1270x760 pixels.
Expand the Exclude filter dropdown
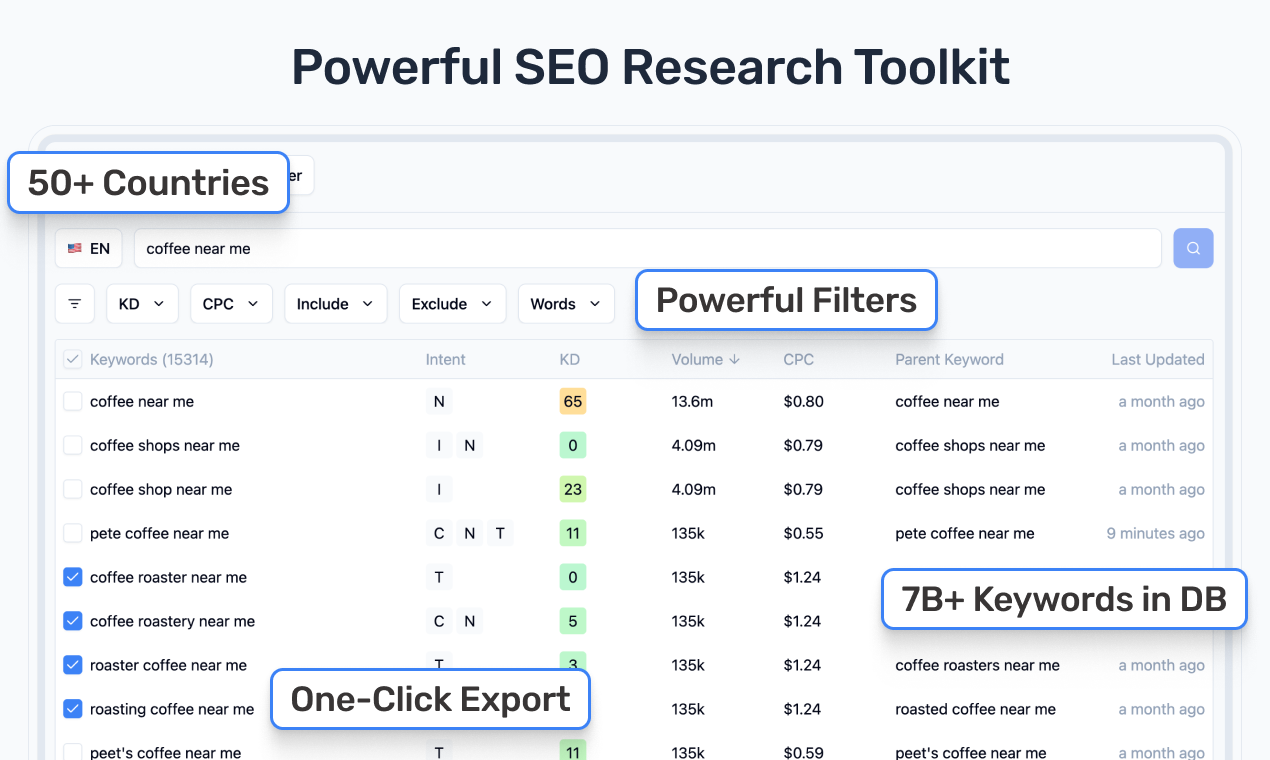[452, 304]
